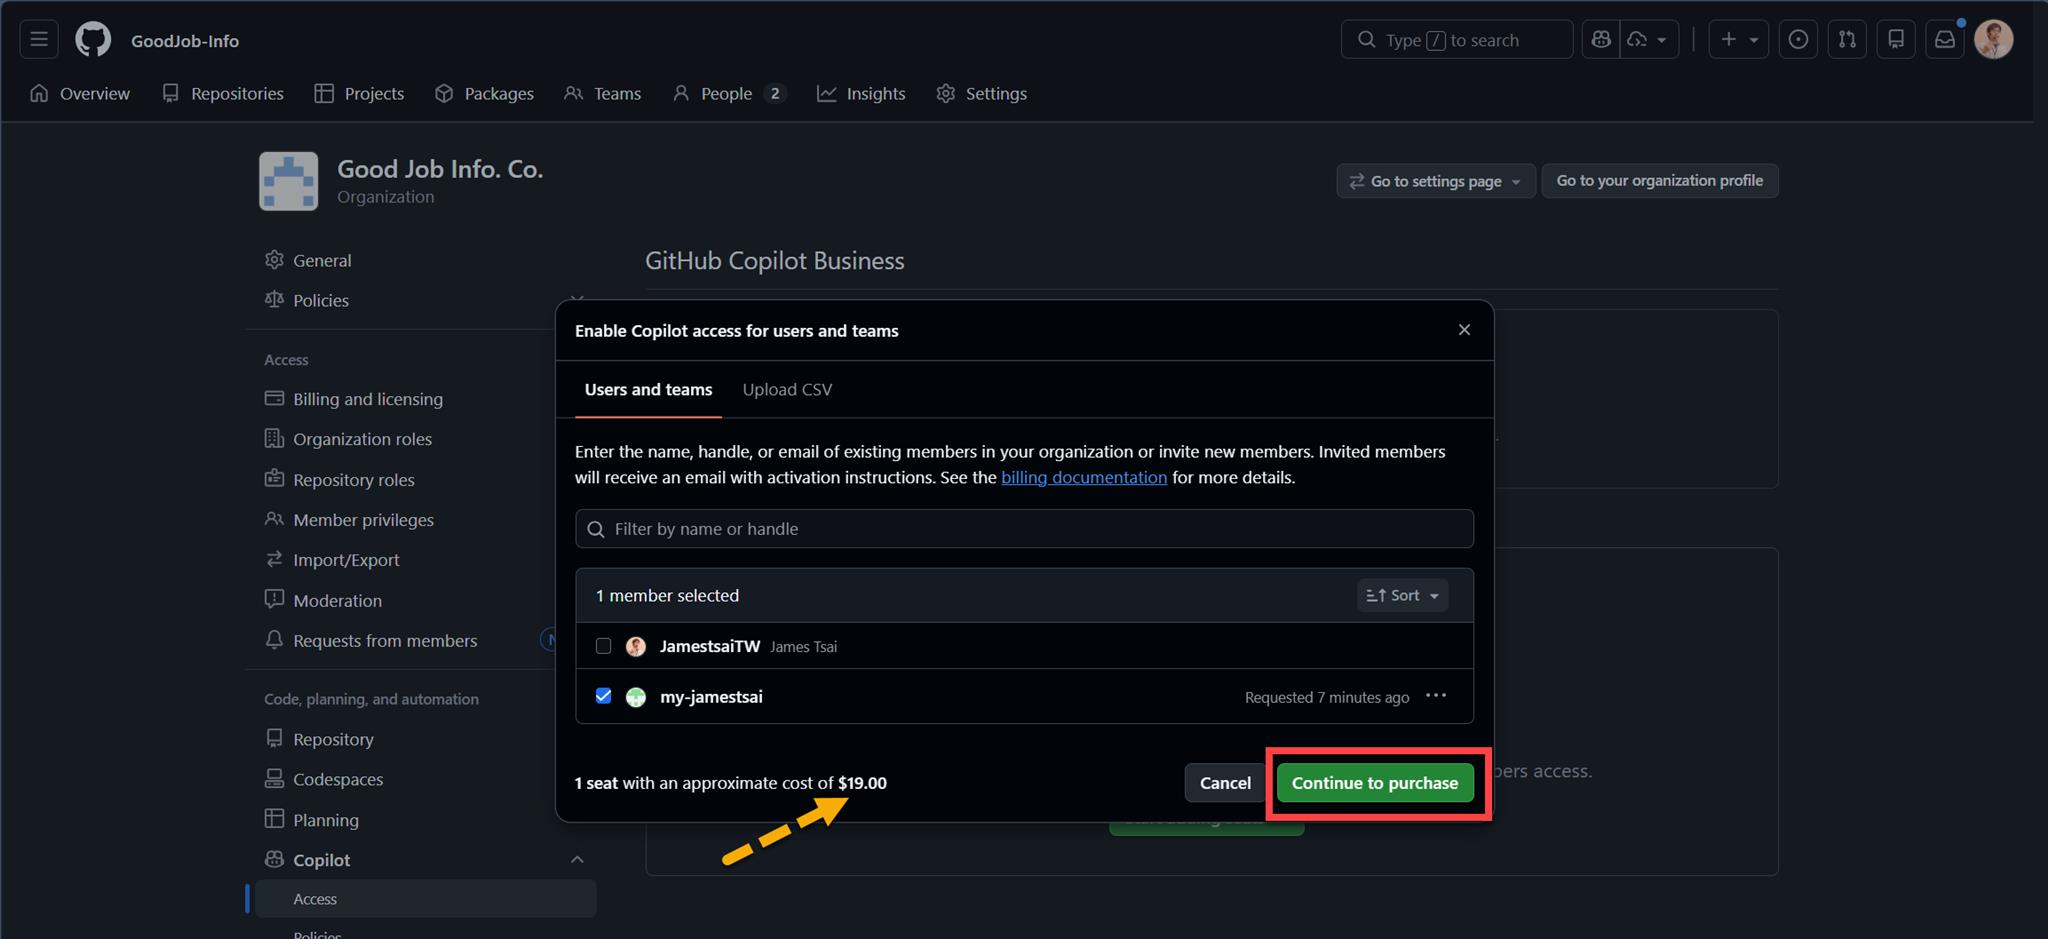Check the JamestsaiTW member checkbox
The height and width of the screenshot is (939, 2048).
[603, 646]
